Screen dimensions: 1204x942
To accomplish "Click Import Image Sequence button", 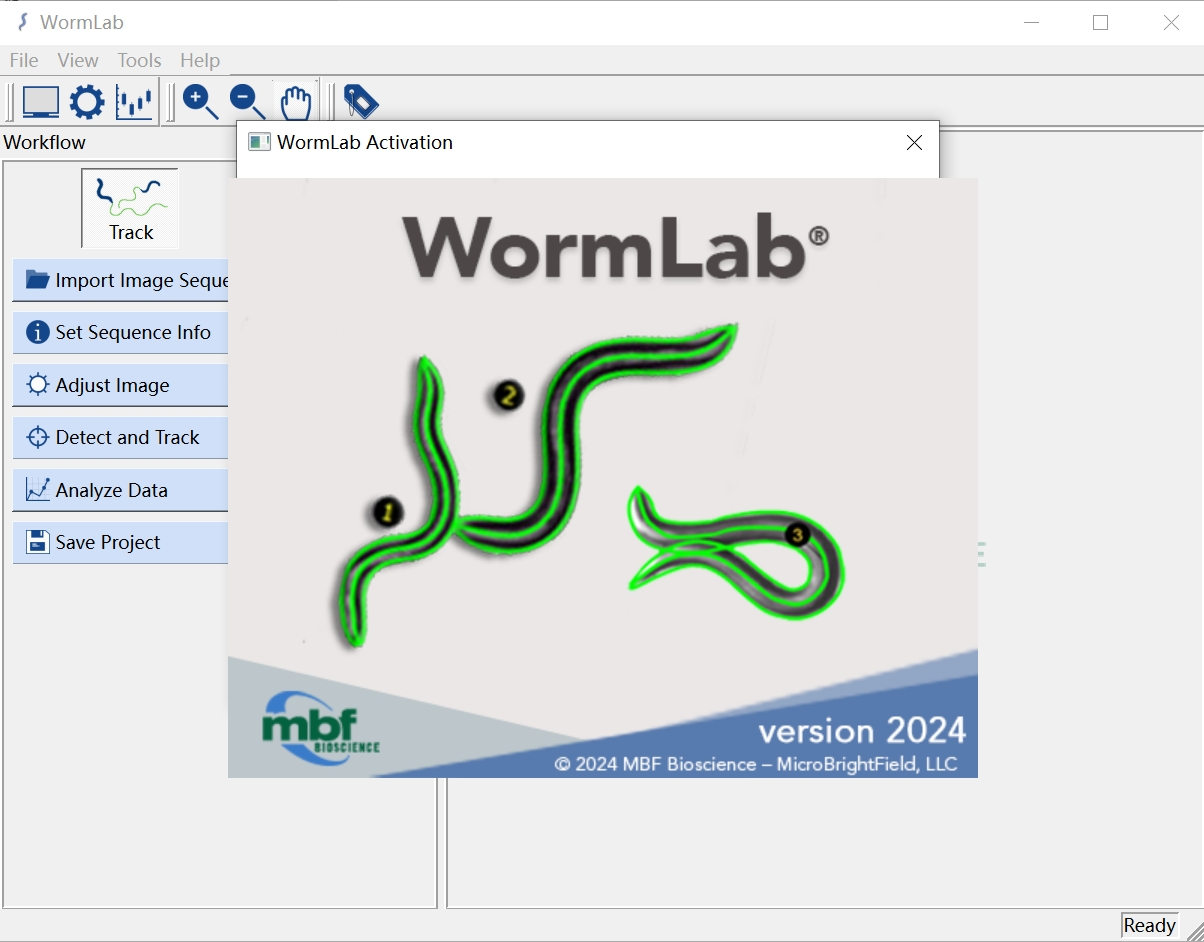I will (120, 280).
